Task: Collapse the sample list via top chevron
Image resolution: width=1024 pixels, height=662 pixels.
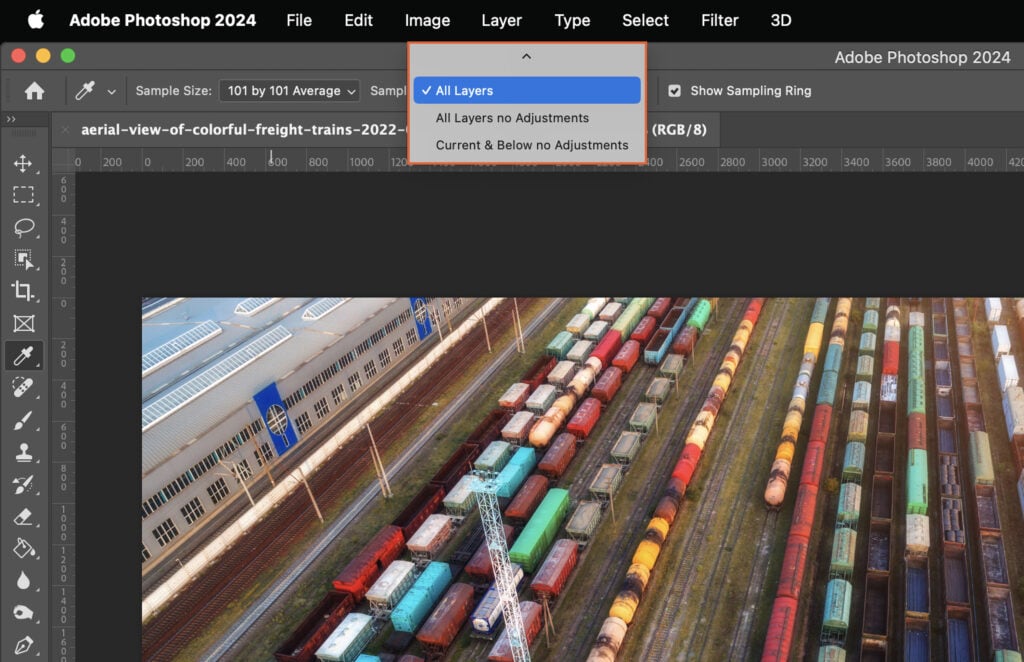Action: [526, 57]
